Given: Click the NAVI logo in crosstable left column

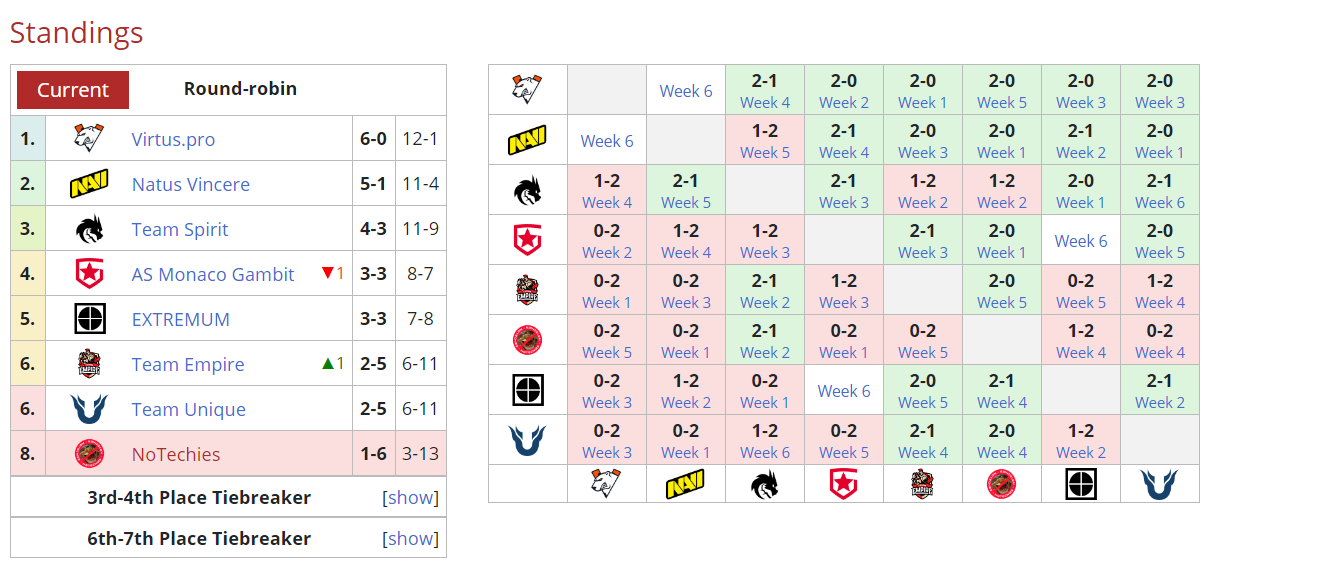Looking at the screenshot, I should (x=527, y=141).
